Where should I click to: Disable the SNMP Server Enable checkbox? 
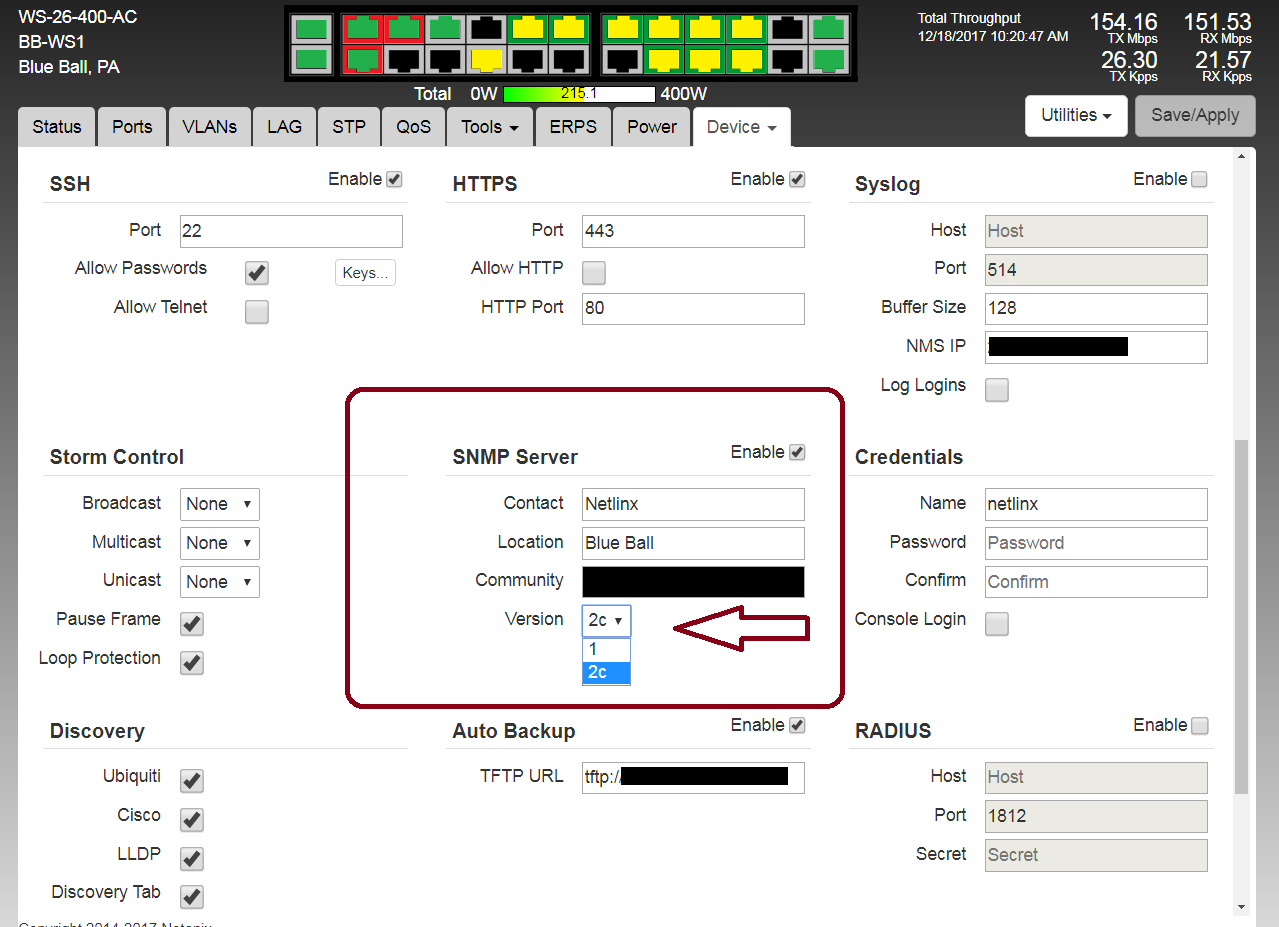(x=797, y=452)
